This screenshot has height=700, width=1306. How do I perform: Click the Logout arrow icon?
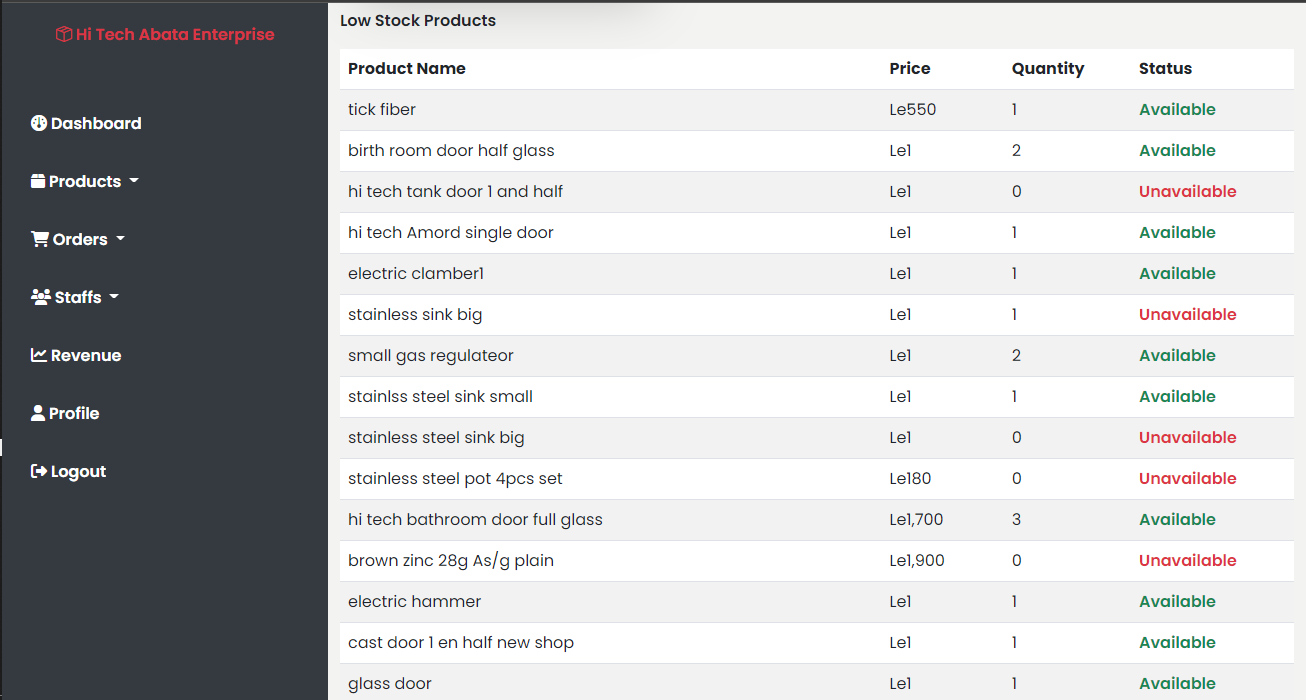[x=39, y=472]
